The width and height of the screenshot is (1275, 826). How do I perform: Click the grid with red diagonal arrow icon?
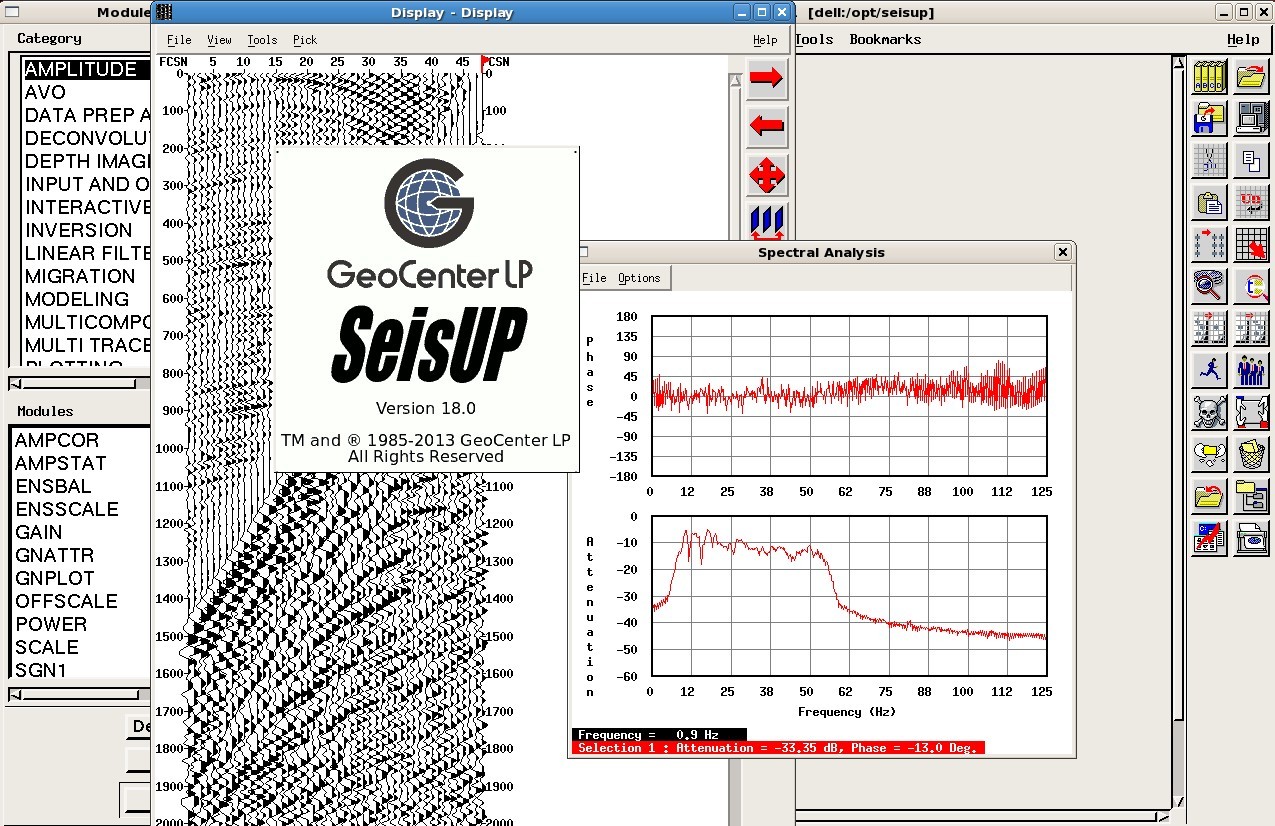pyautogui.click(x=1251, y=245)
